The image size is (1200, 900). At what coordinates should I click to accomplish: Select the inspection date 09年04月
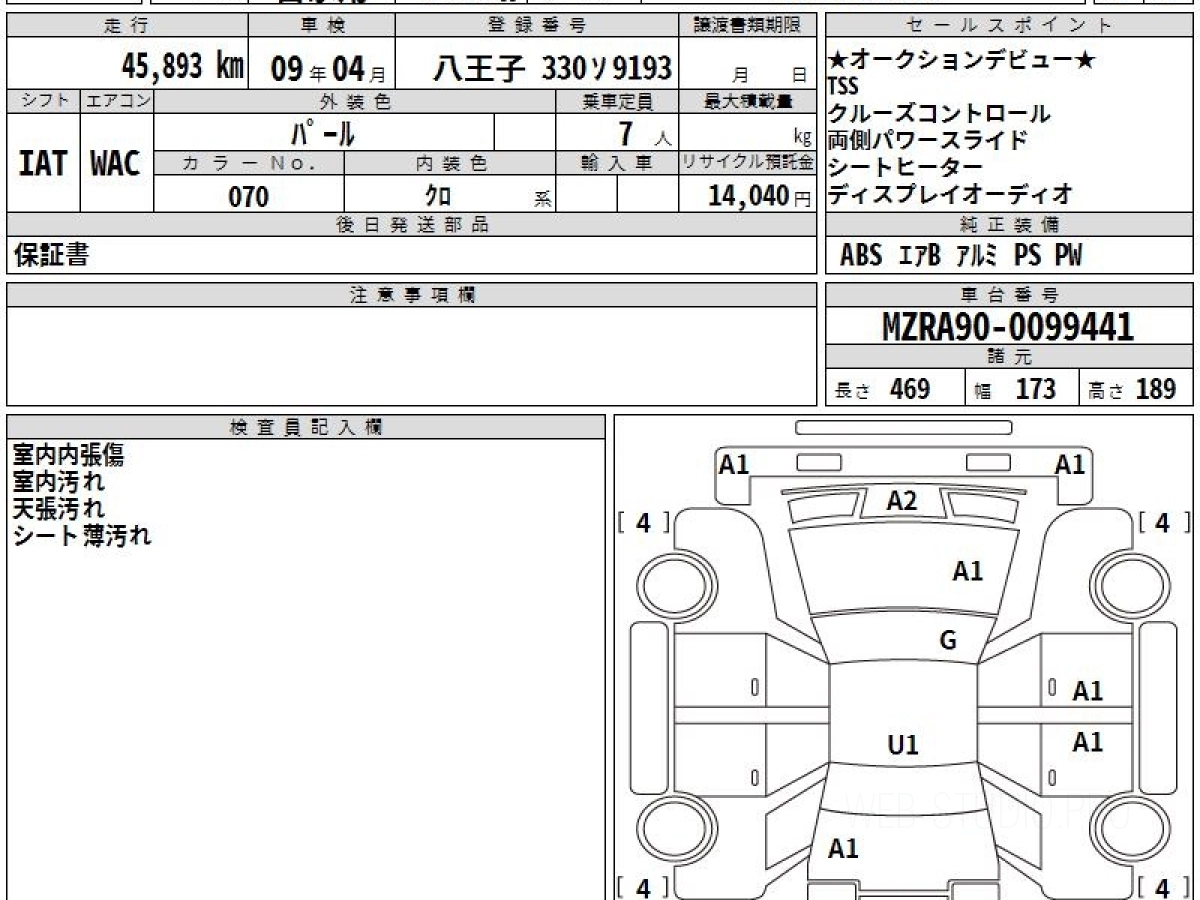(x=328, y=68)
